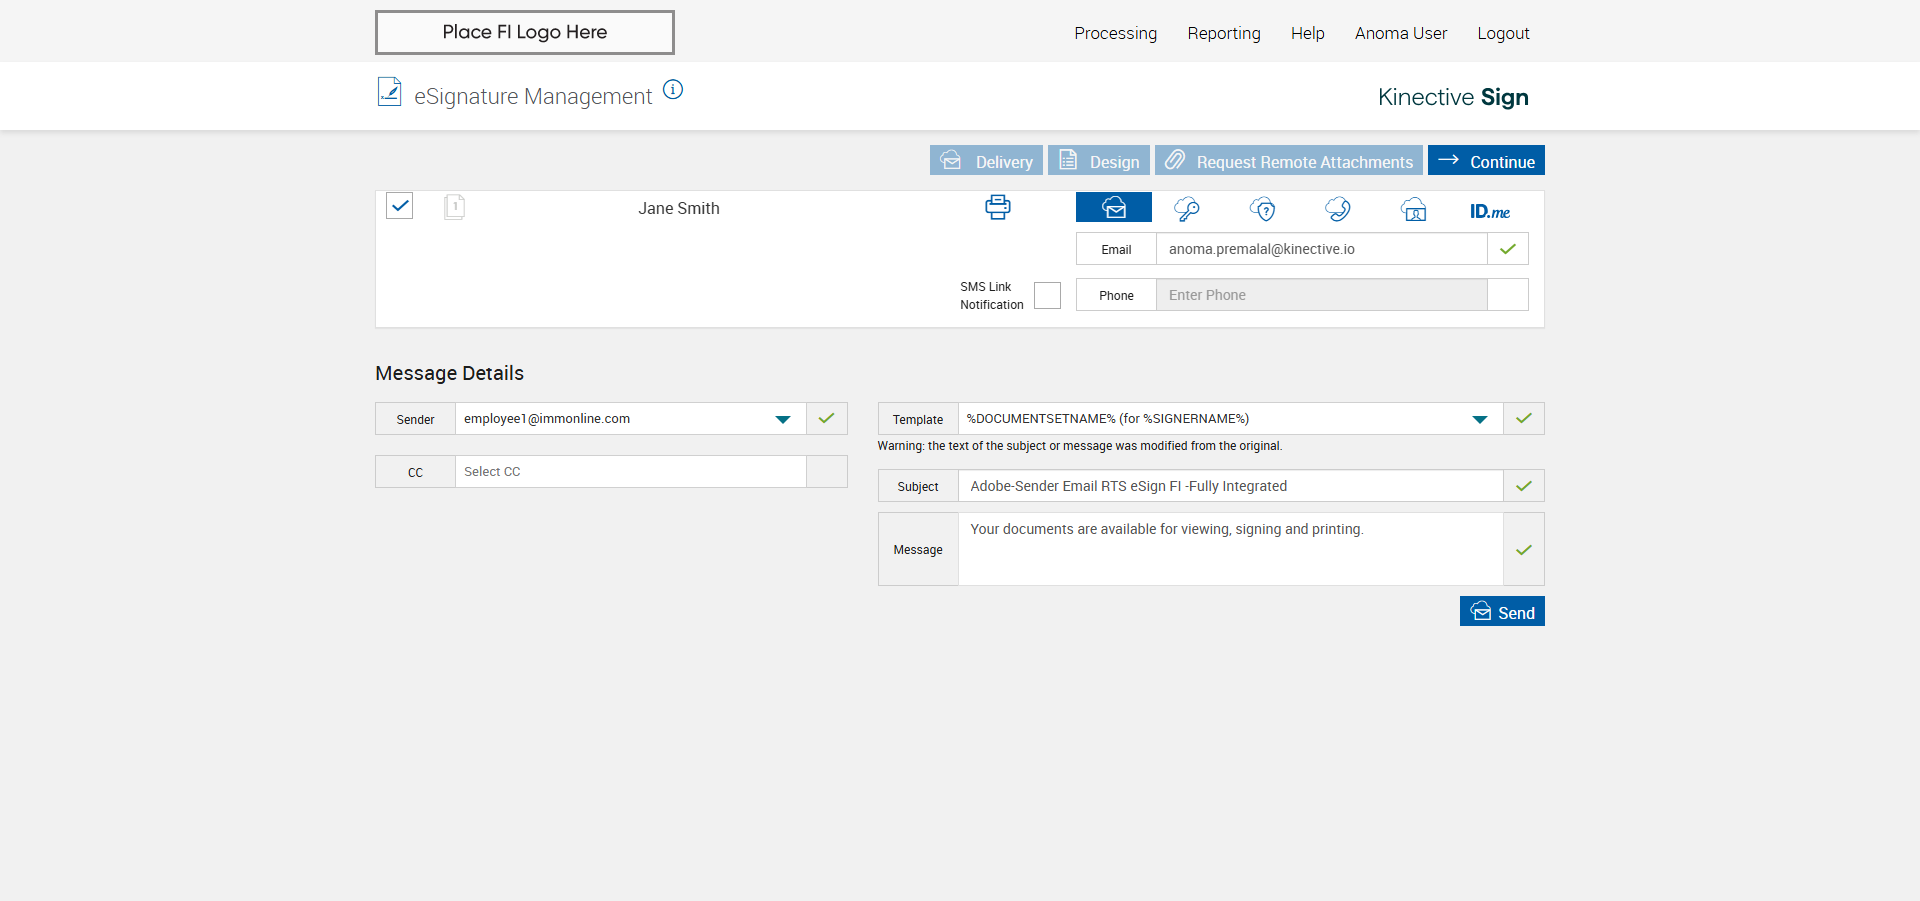Click the Logout link
Screen dimensions: 1920x901
click(1503, 33)
